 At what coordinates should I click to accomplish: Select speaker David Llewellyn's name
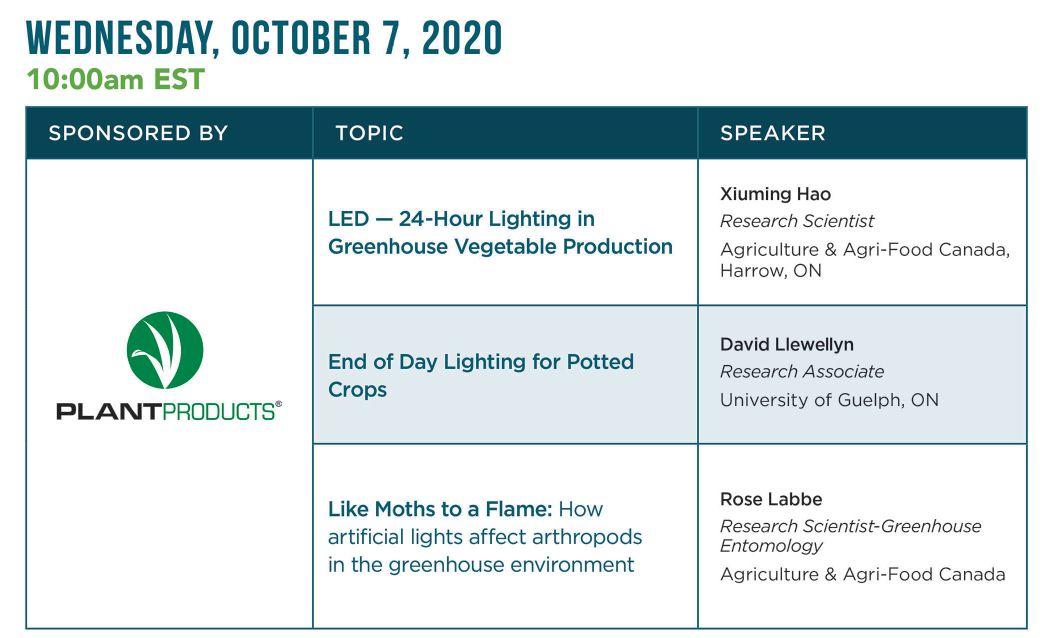pyautogui.click(x=786, y=344)
